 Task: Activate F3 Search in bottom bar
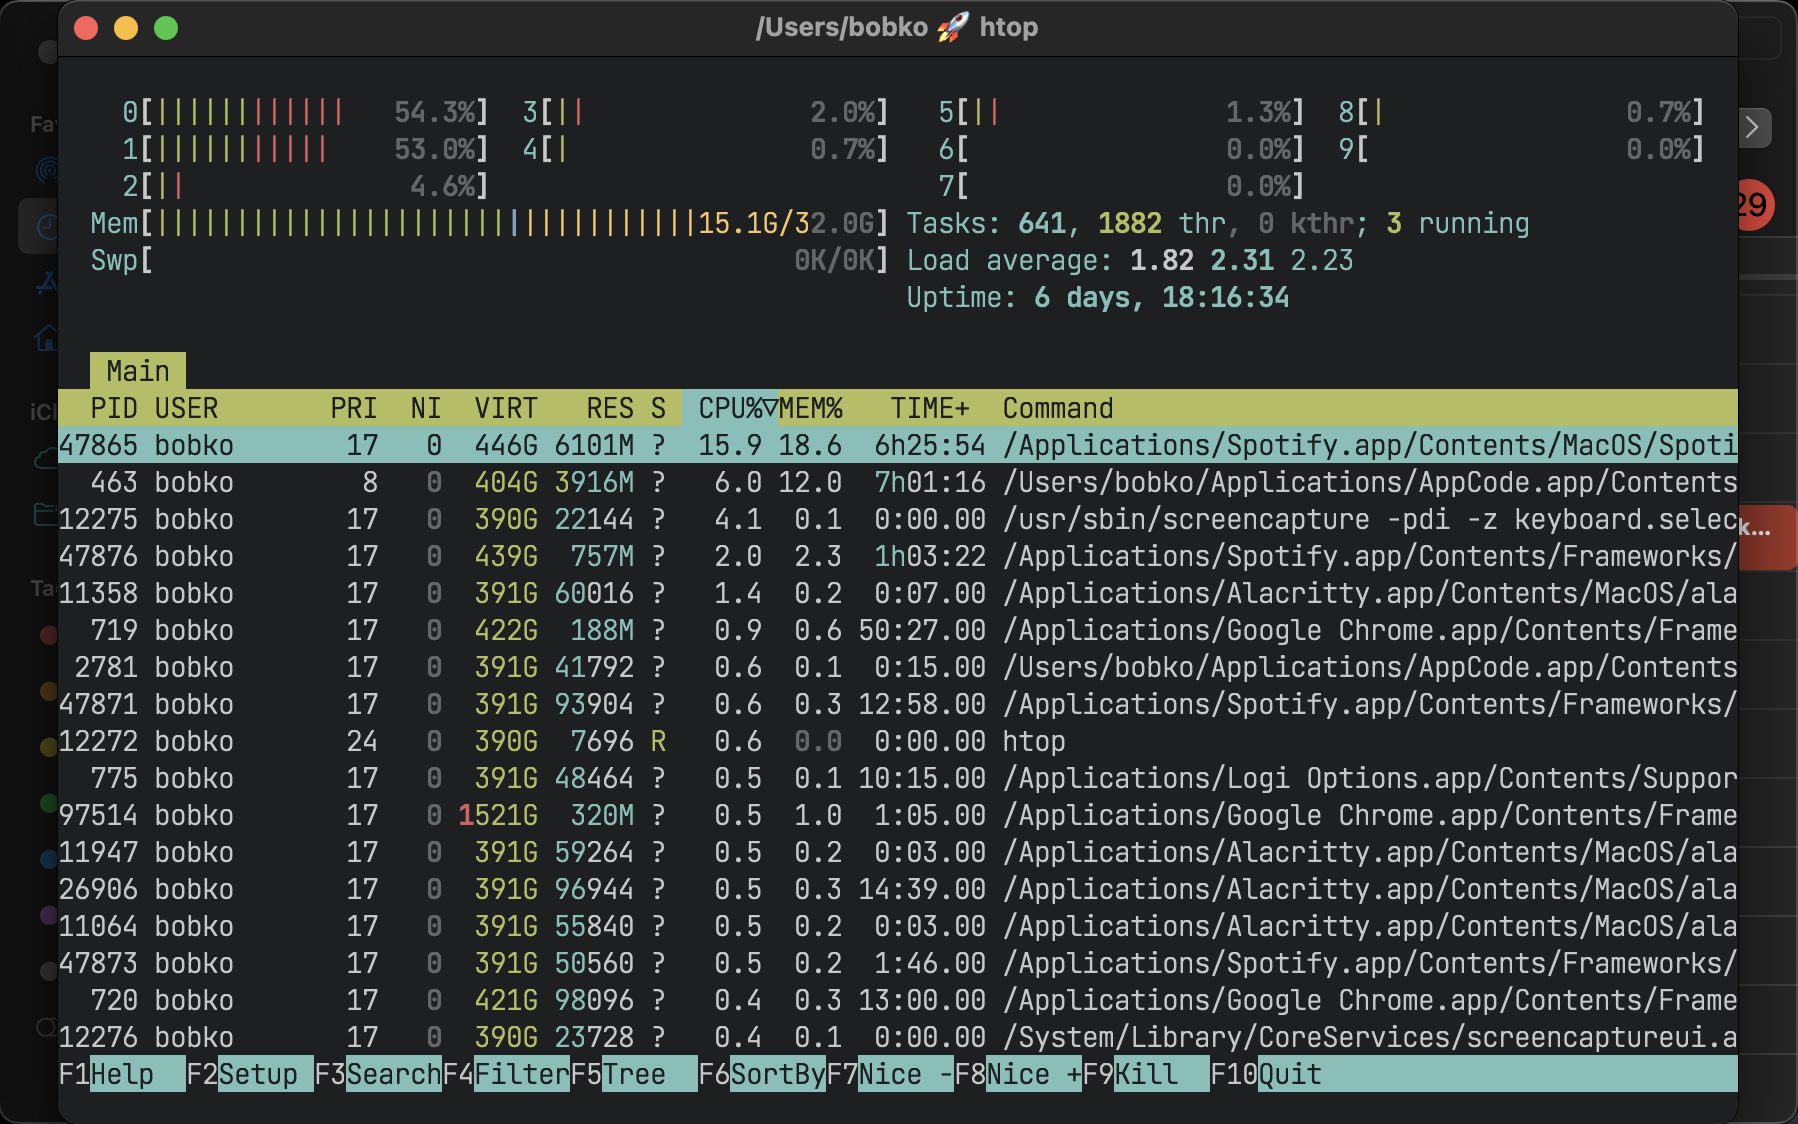(378, 1074)
